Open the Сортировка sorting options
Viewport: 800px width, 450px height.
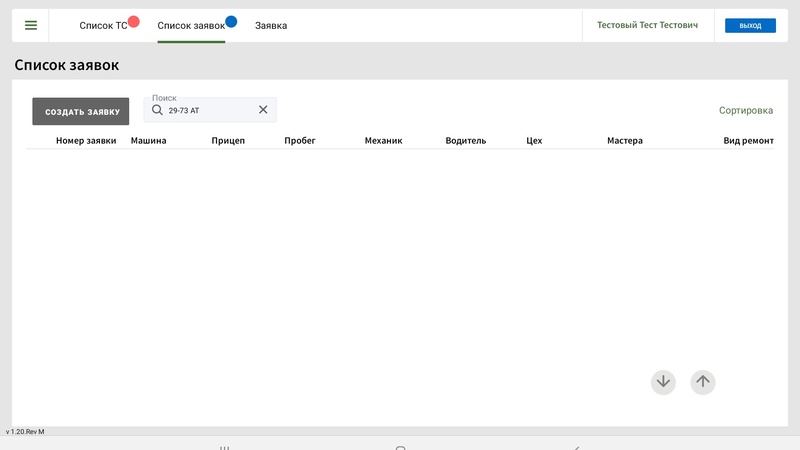746,111
